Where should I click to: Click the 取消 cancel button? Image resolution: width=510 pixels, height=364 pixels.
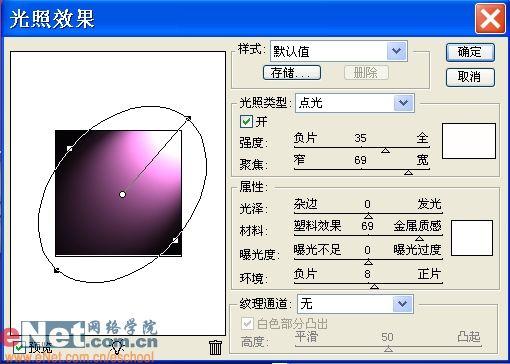(470, 77)
